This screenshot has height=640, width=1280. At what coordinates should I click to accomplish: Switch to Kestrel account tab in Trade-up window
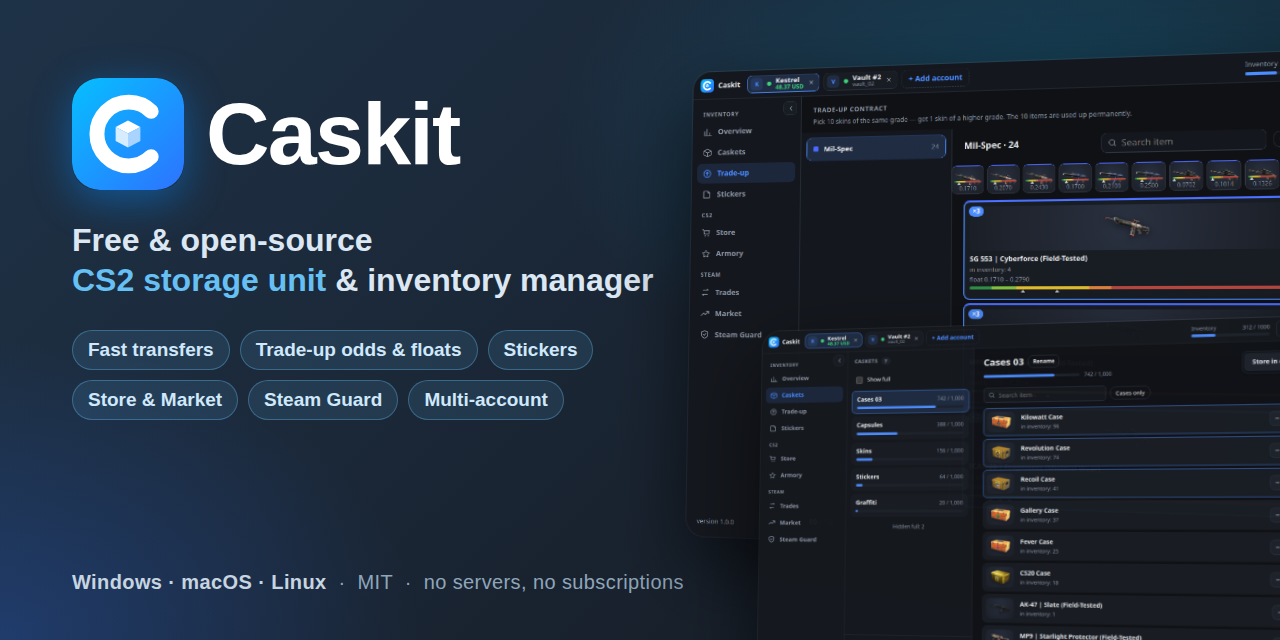(782, 83)
